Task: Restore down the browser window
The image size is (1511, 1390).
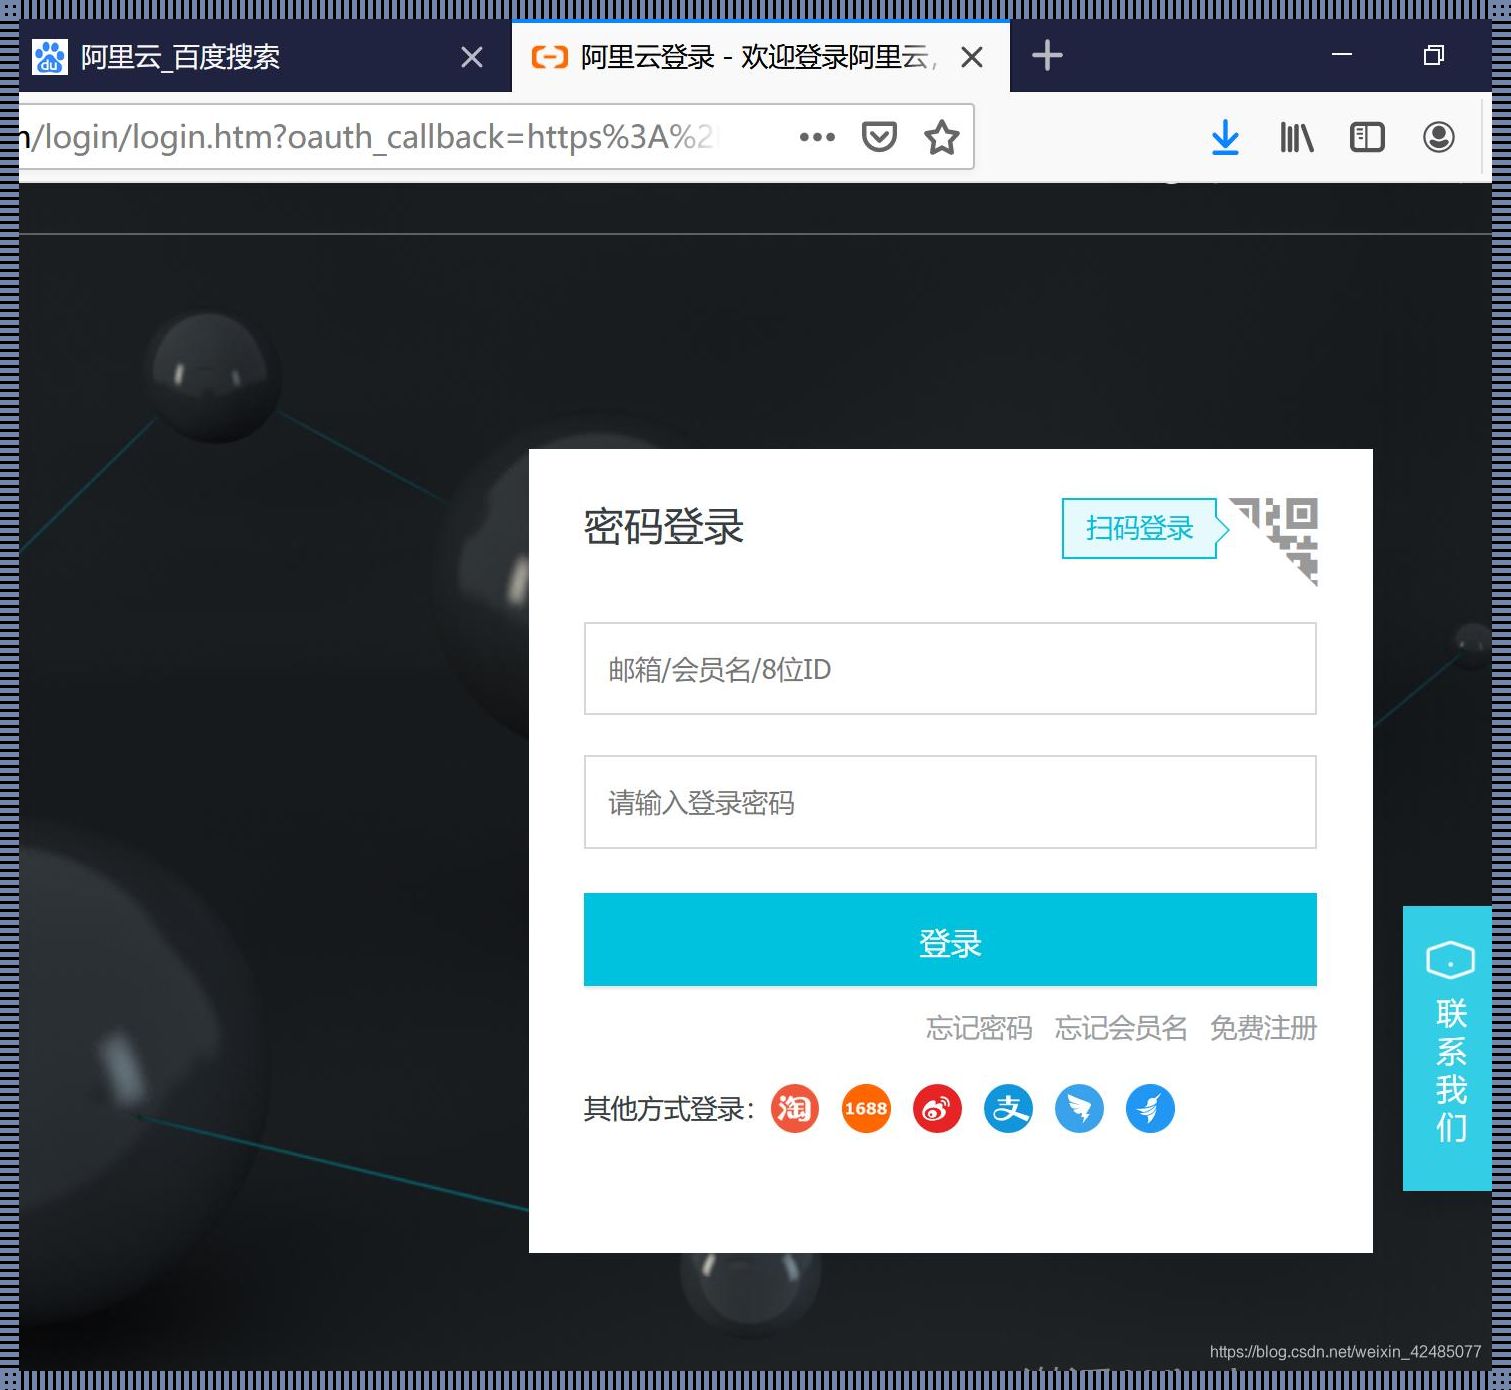Action: pos(1434,55)
